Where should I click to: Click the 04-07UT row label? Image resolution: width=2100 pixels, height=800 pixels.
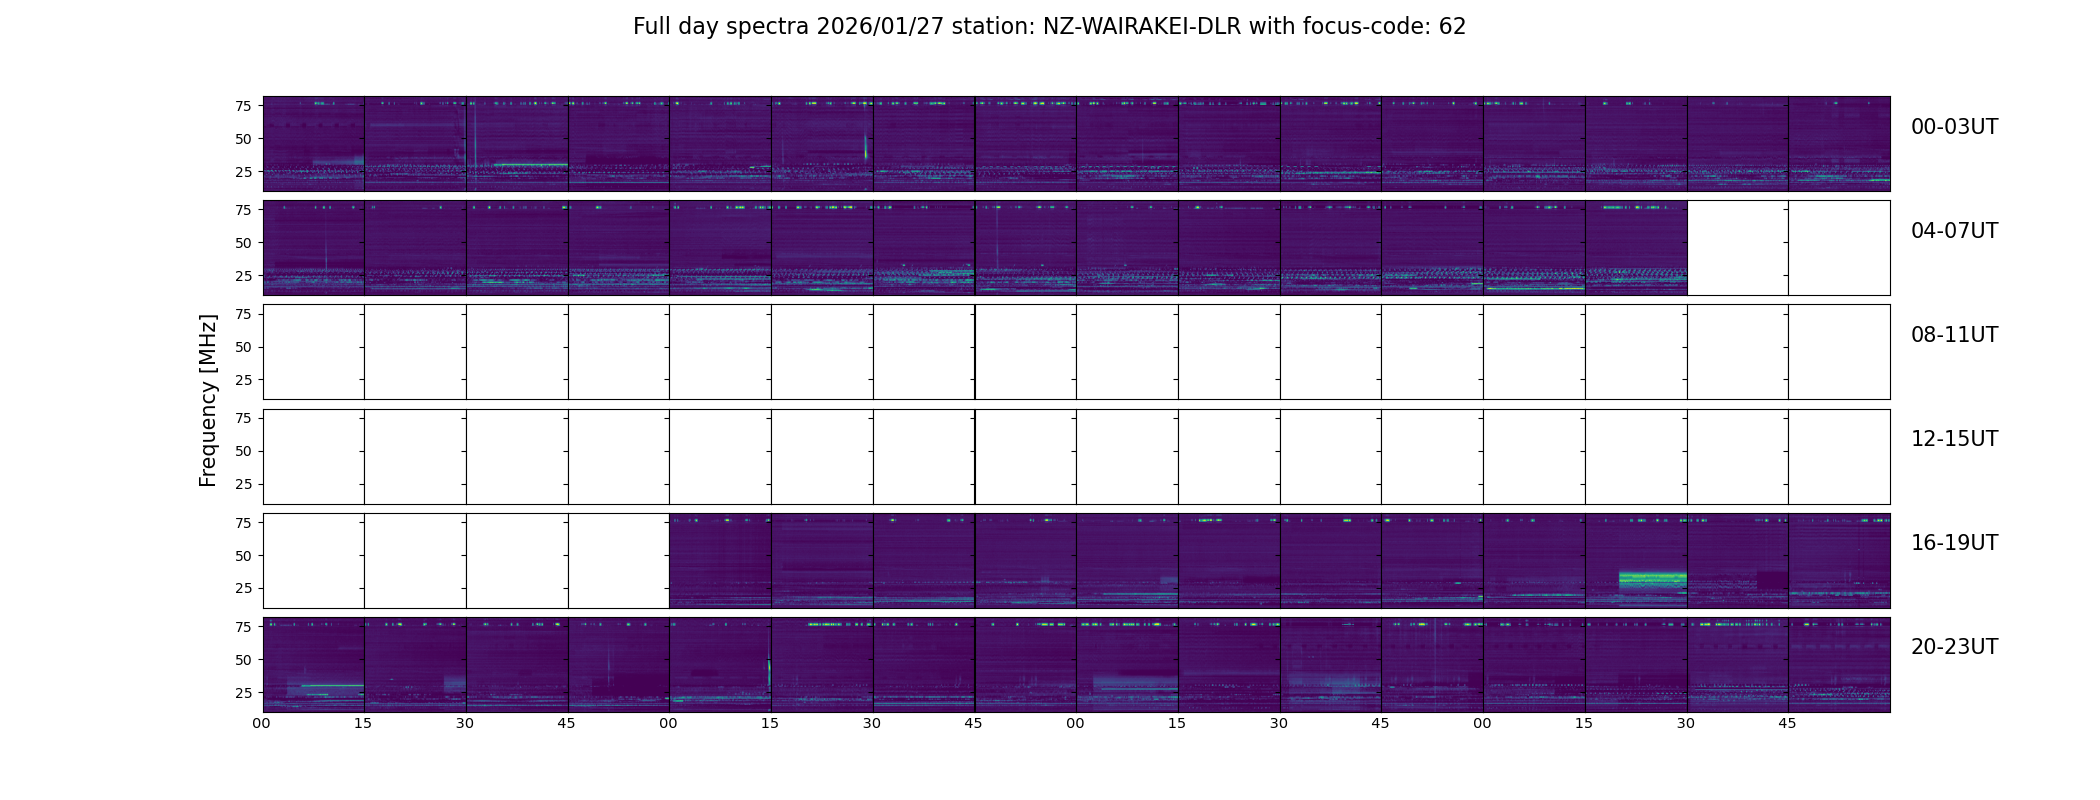(x=1954, y=231)
